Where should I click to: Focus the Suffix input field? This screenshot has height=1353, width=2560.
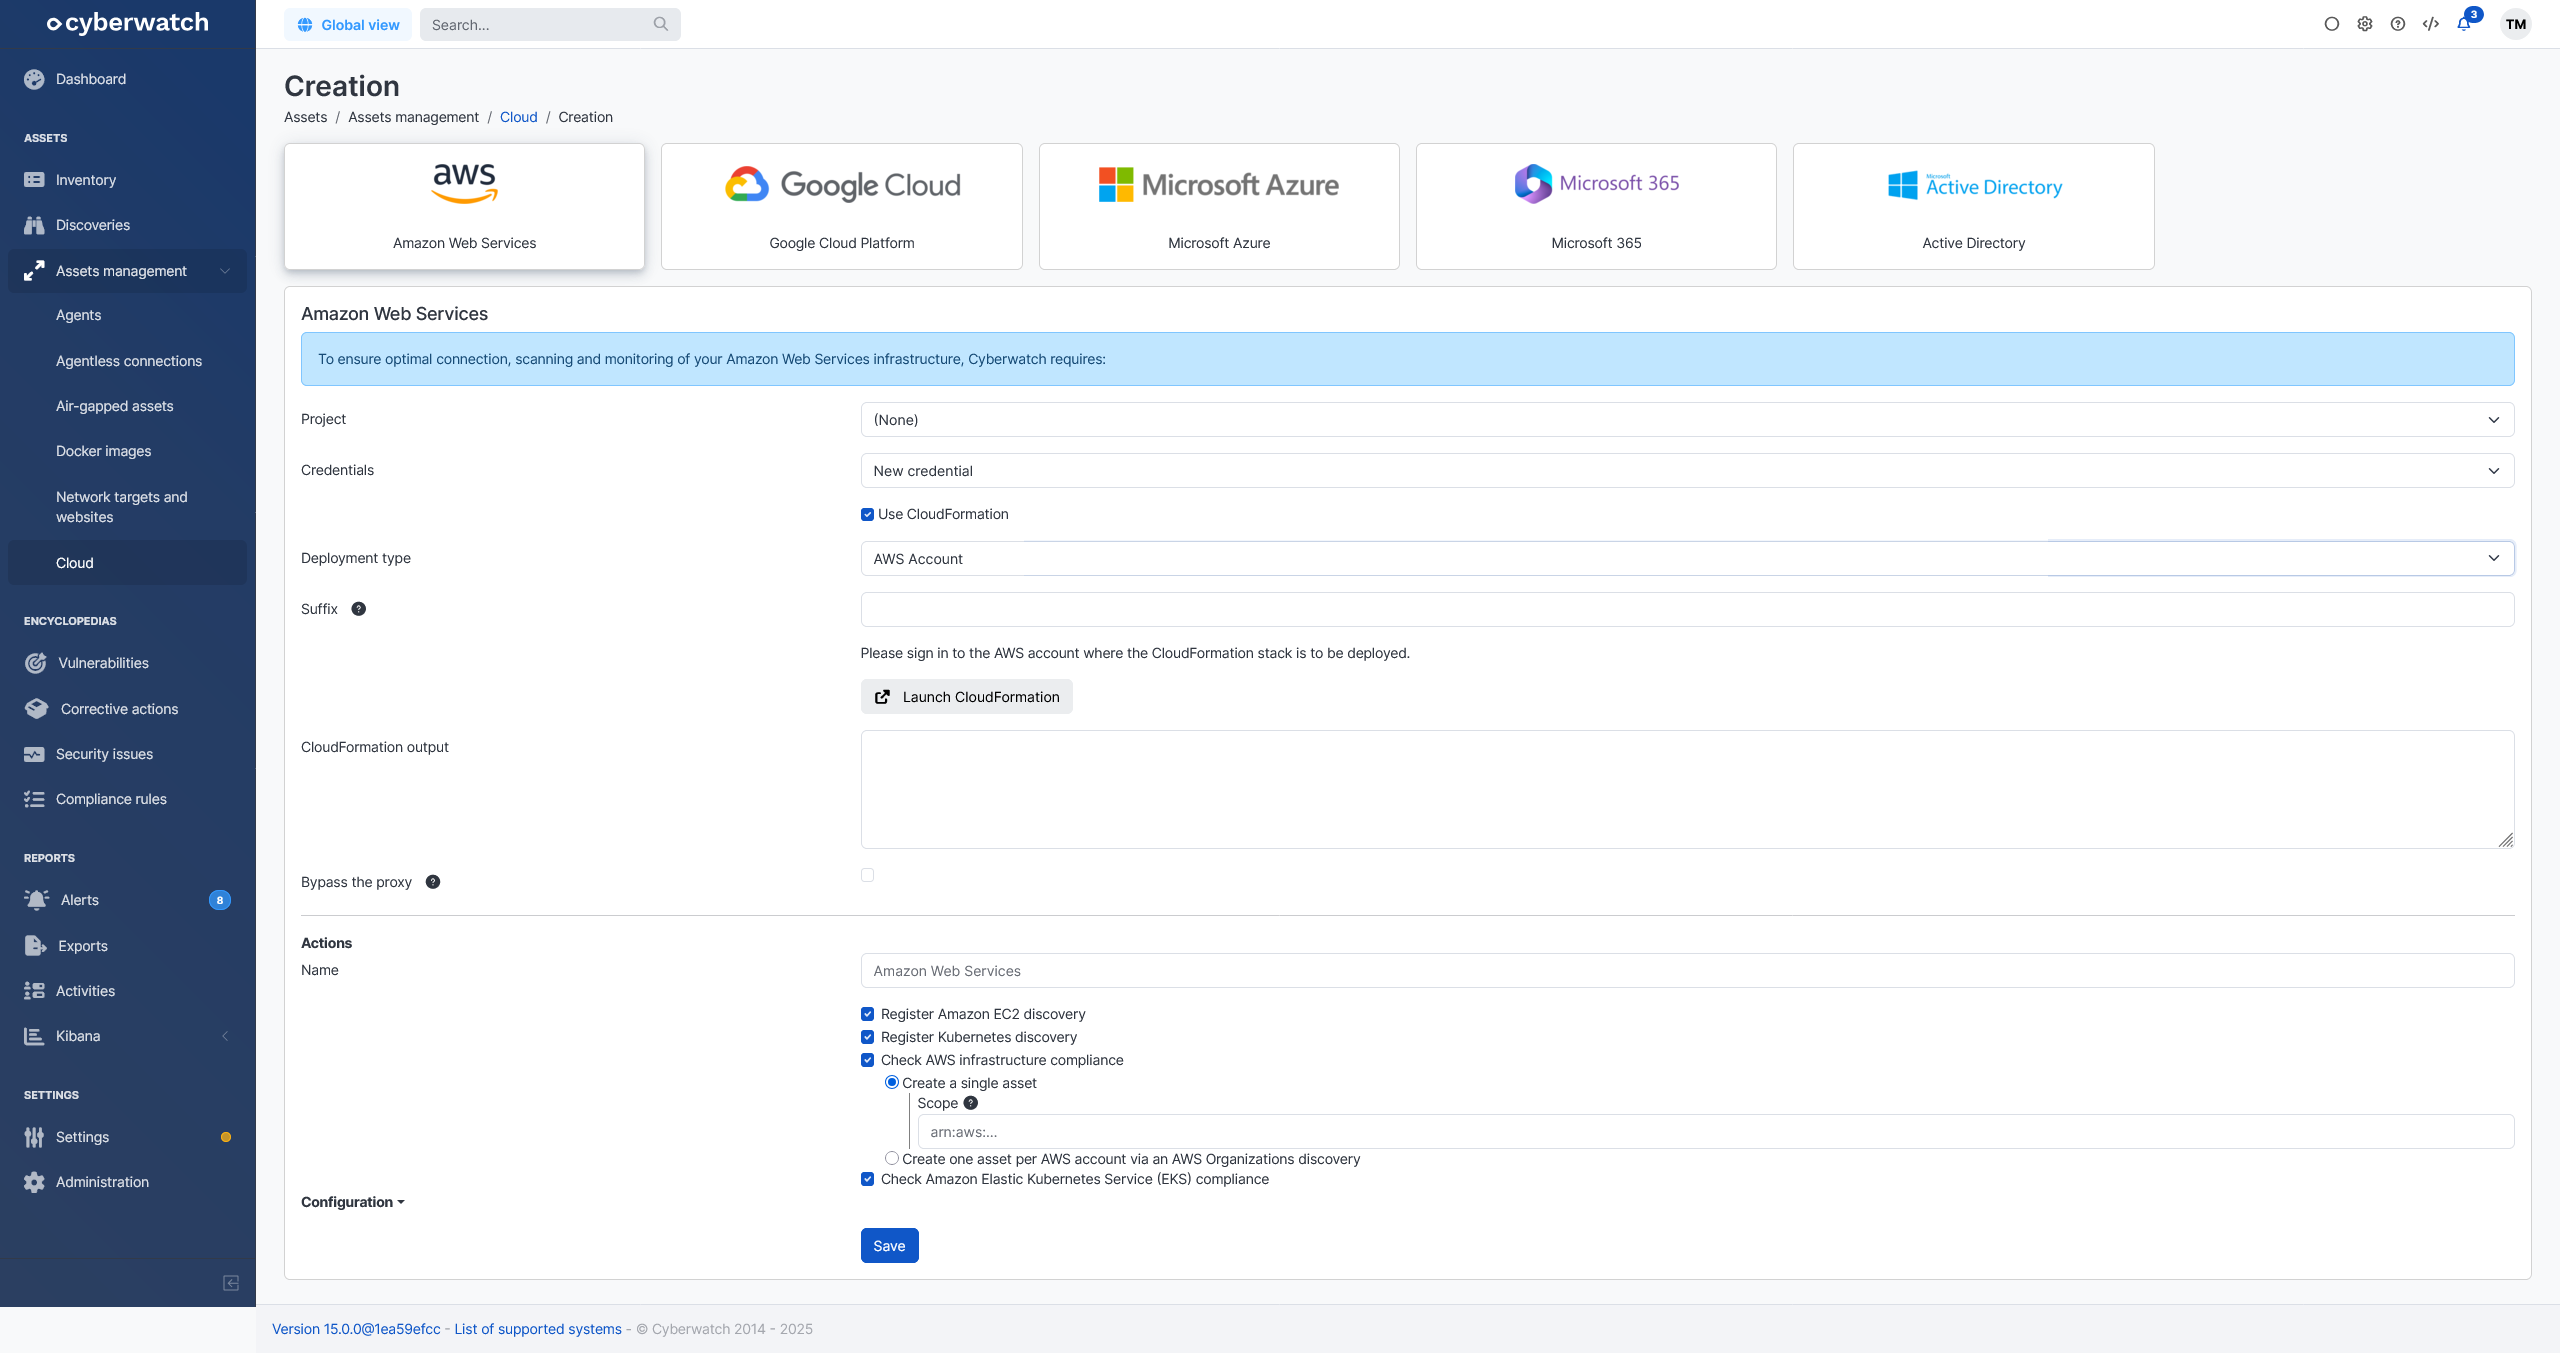1687,610
